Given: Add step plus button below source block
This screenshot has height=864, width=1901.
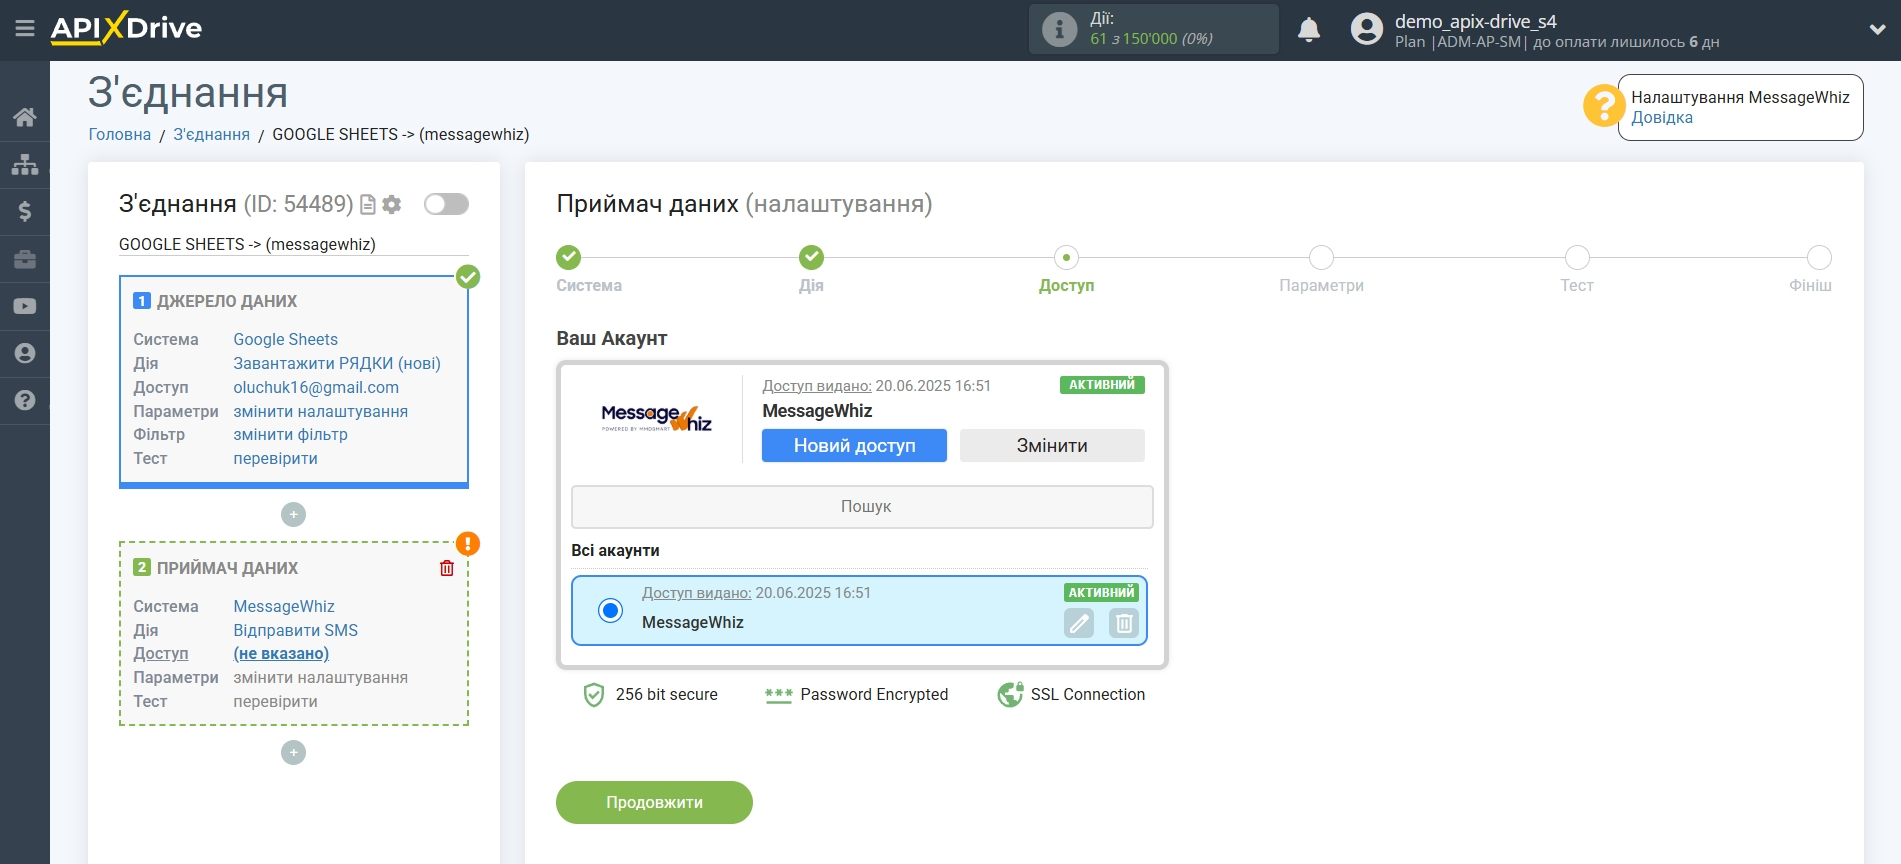Looking at the screenshot, I should [293, 515].
